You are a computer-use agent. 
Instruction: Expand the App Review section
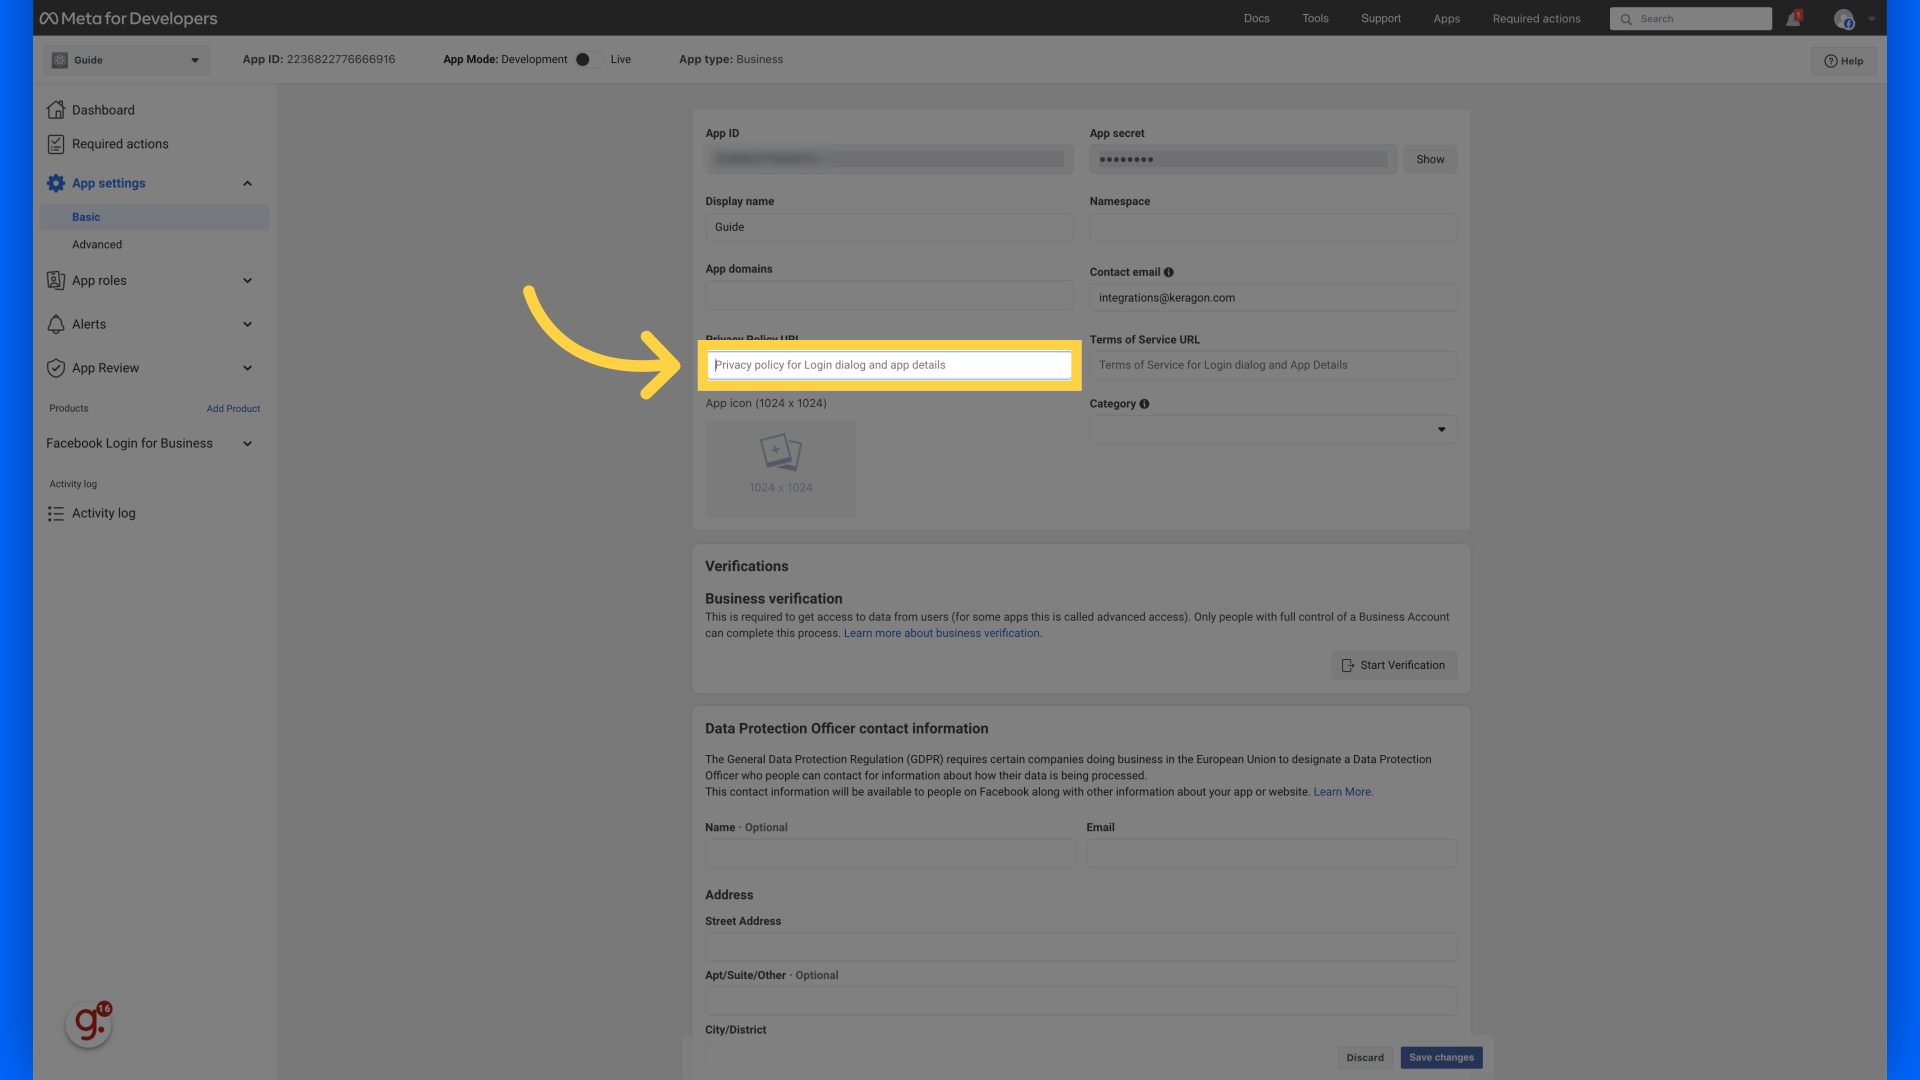(248, 368)
